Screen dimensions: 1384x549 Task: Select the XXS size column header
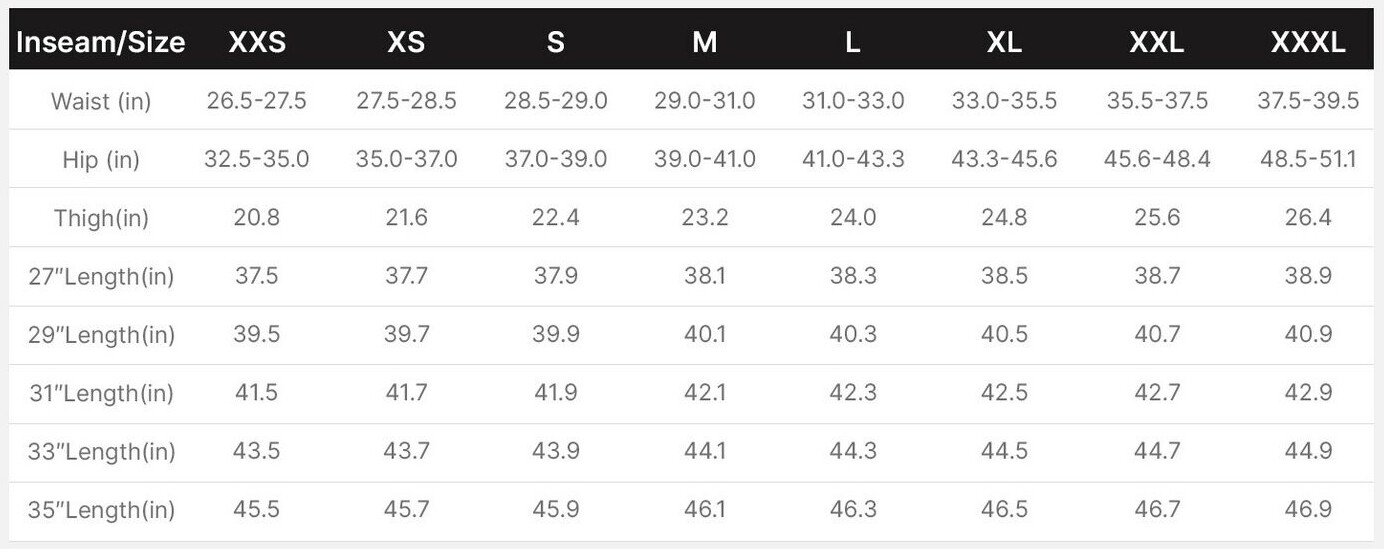tap(257, 42)
